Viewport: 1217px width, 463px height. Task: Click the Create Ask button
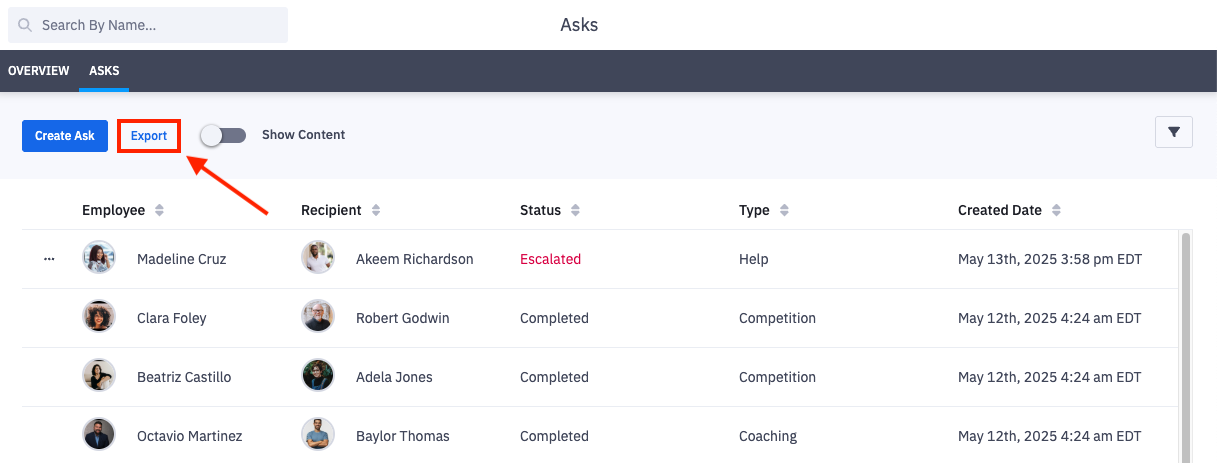pyautogui.click(x=65, y=136)
